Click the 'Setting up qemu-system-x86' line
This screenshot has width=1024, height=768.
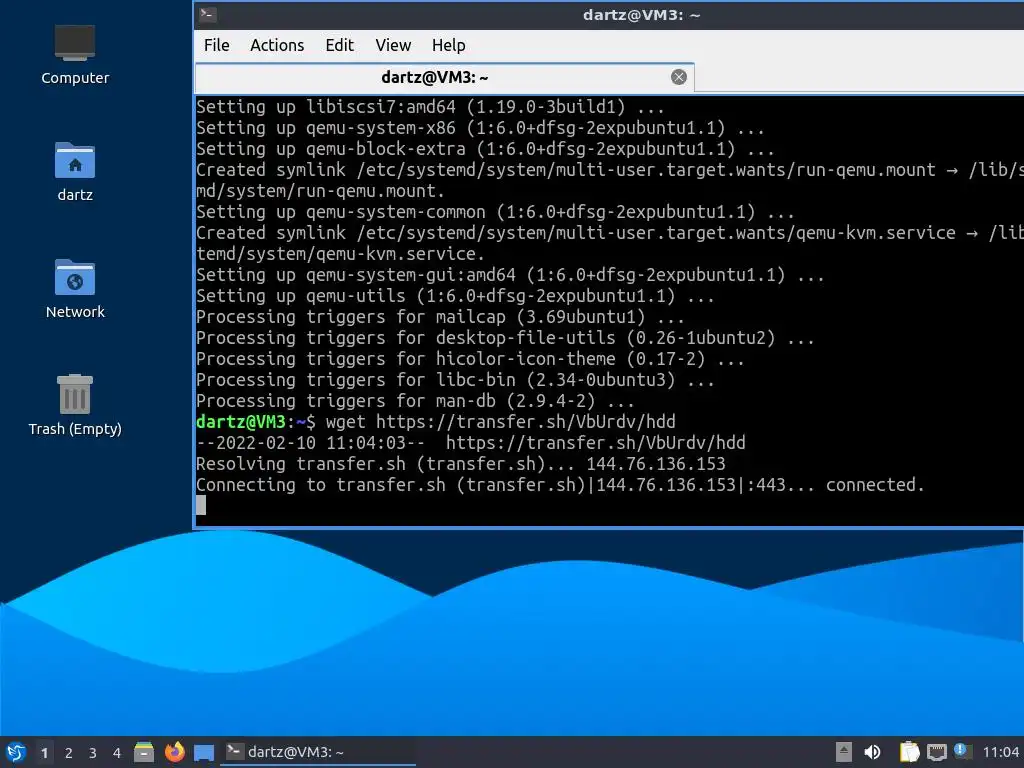click(x=480, y=128)
